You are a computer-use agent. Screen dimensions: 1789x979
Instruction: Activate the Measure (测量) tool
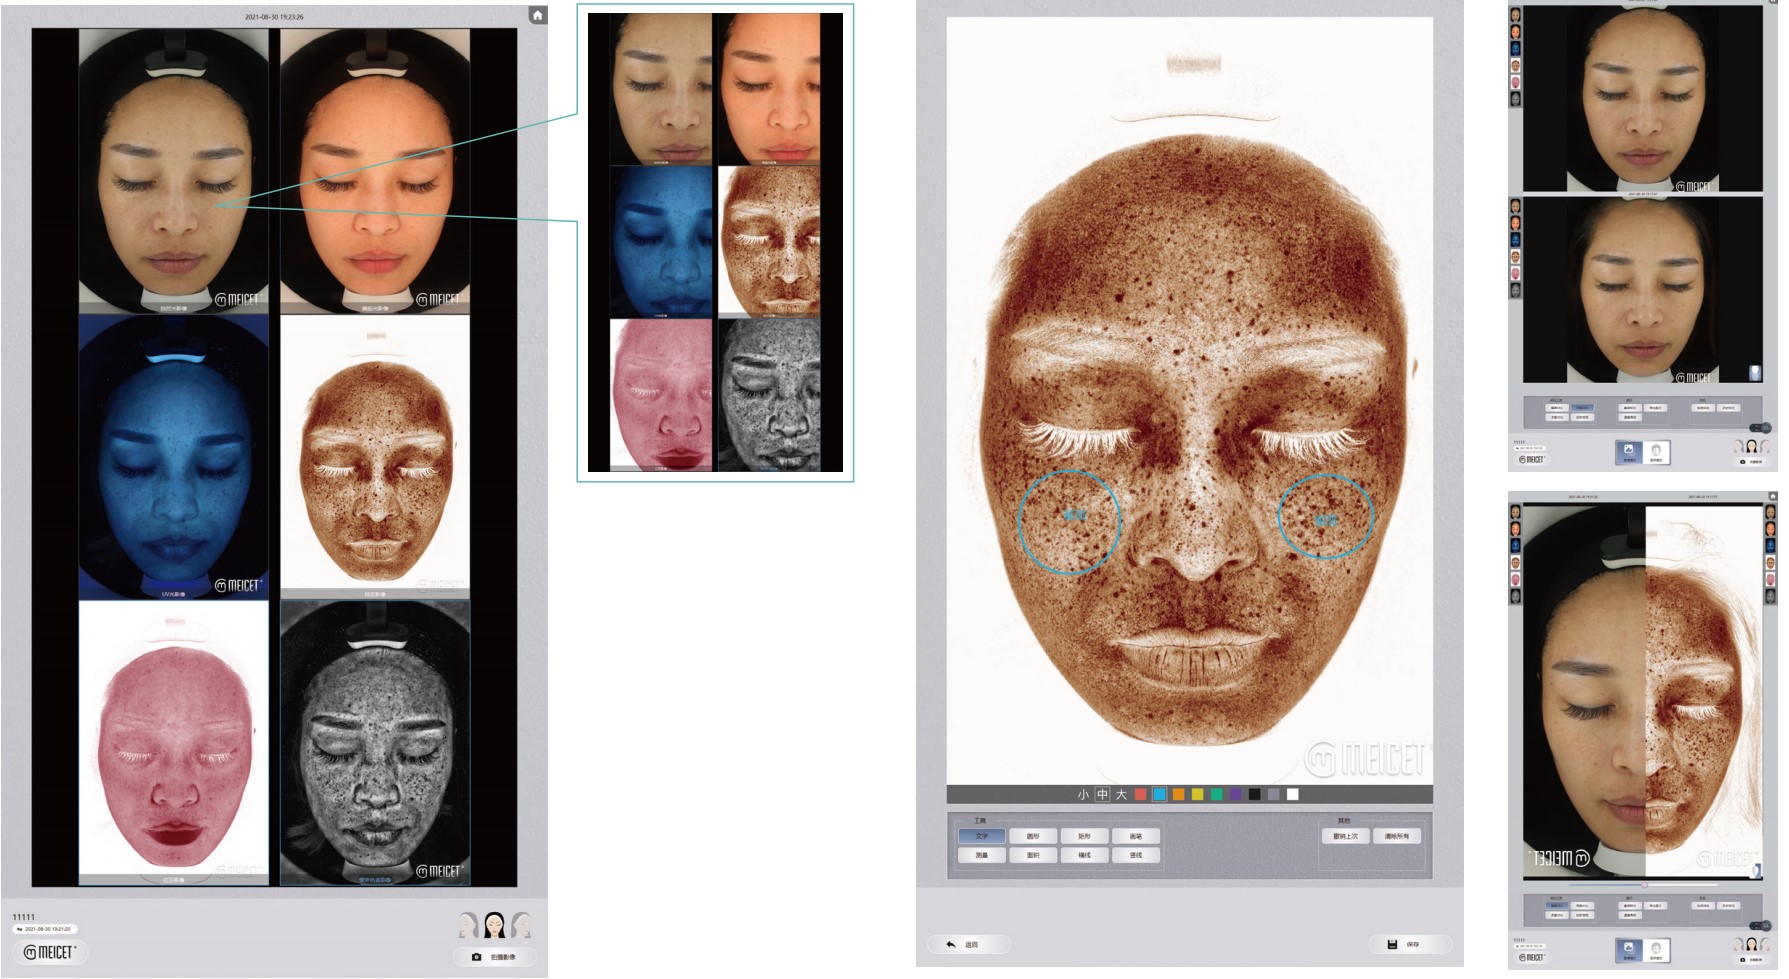[982, 856]
